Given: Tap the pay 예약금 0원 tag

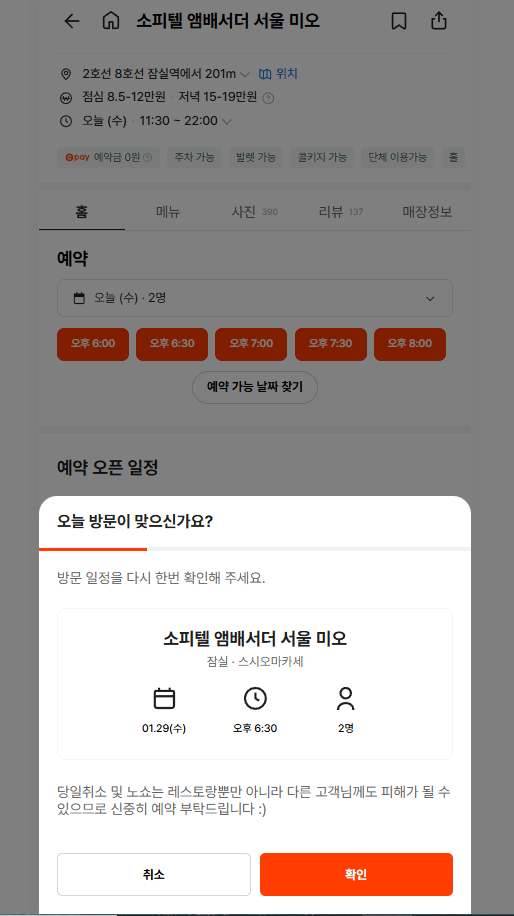Looking at the screenshot, I should pyautogui.click(x=108, y=157).
